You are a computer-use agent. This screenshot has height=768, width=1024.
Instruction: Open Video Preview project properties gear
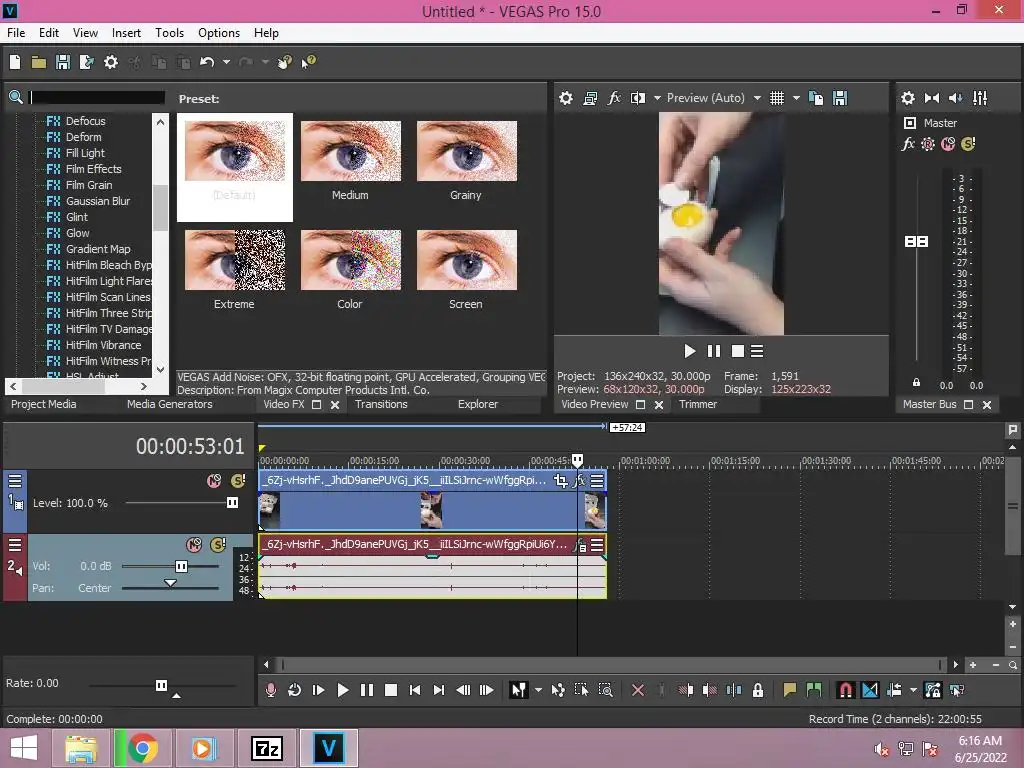coord(566,98)
